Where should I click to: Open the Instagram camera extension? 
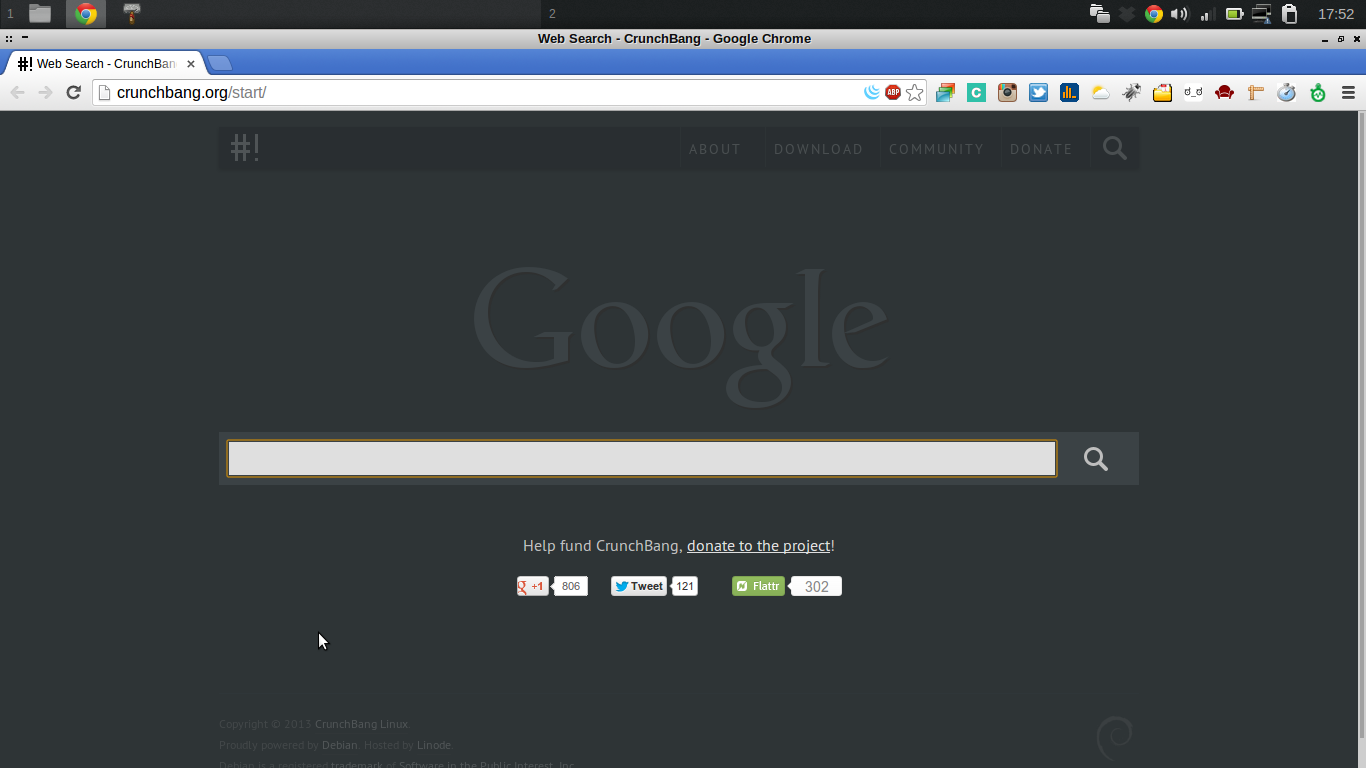1007,92
